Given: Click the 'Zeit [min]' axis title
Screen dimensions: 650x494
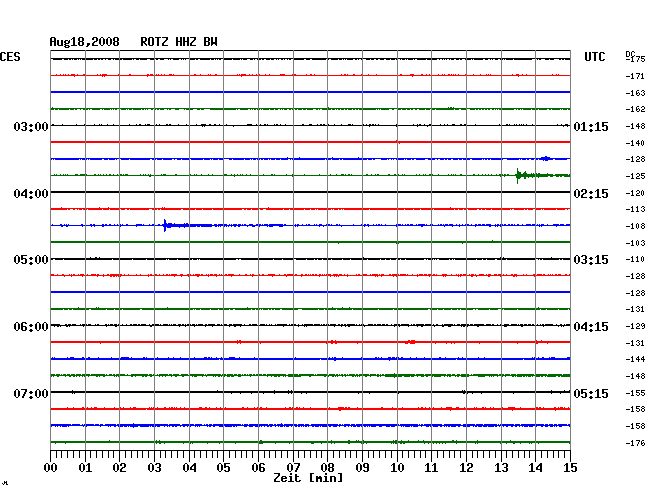Looking at the screenshot, I should (x=308, y=478).
